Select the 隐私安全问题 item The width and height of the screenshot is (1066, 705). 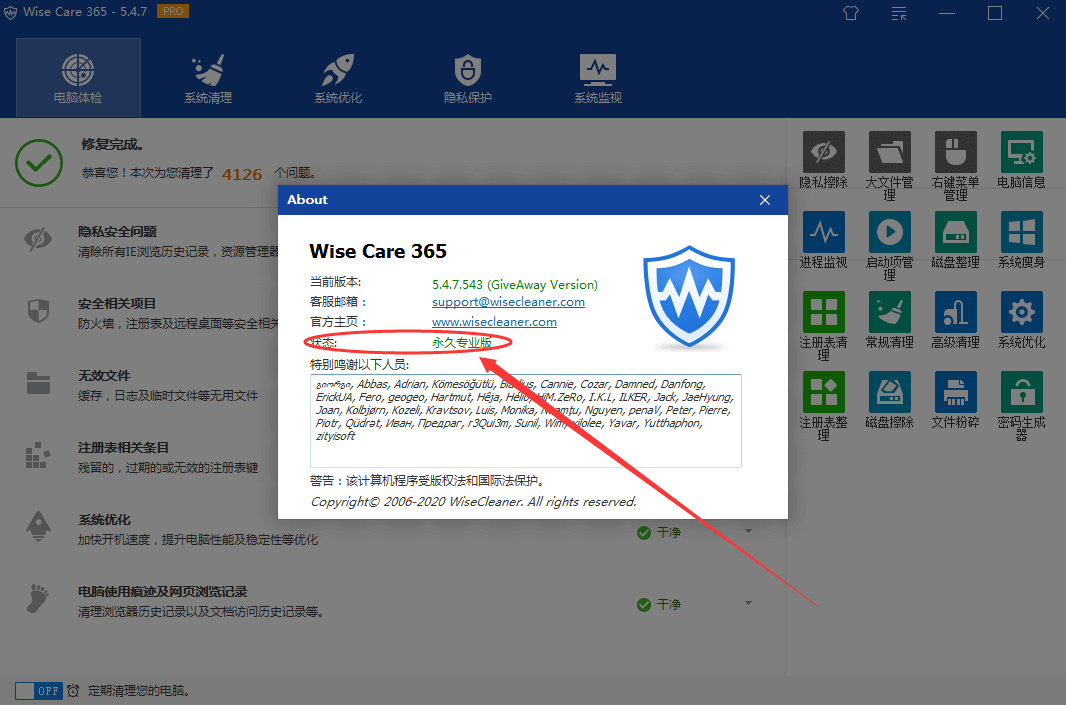(117, 232)
